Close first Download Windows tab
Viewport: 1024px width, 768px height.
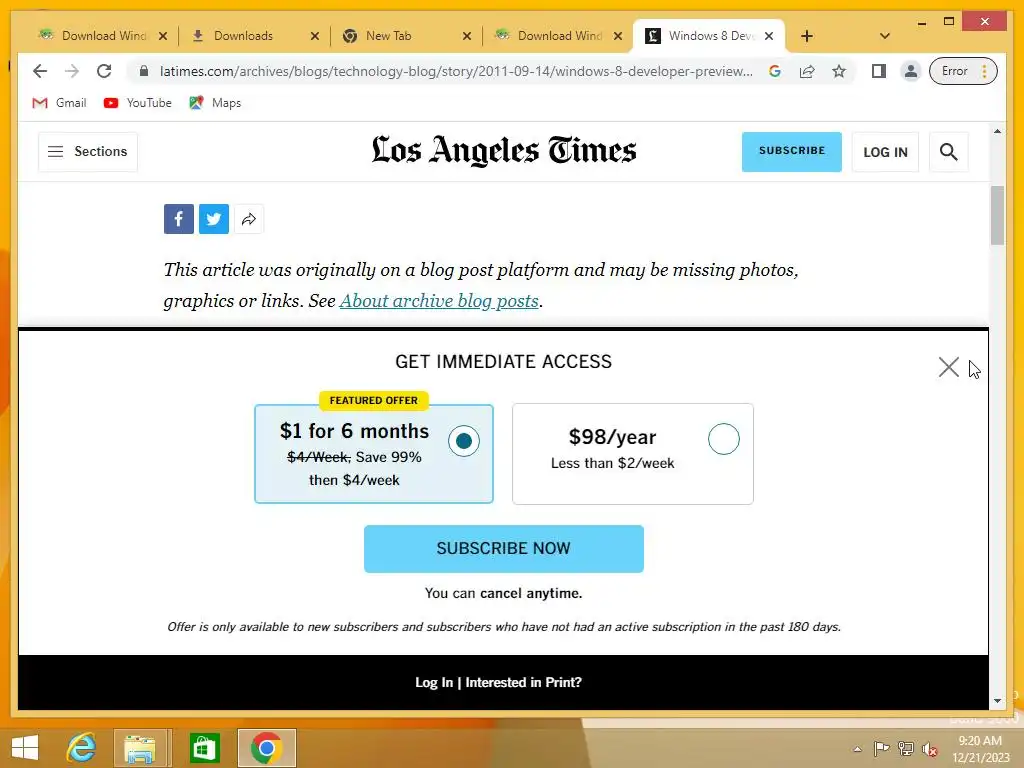pos(163,36)
